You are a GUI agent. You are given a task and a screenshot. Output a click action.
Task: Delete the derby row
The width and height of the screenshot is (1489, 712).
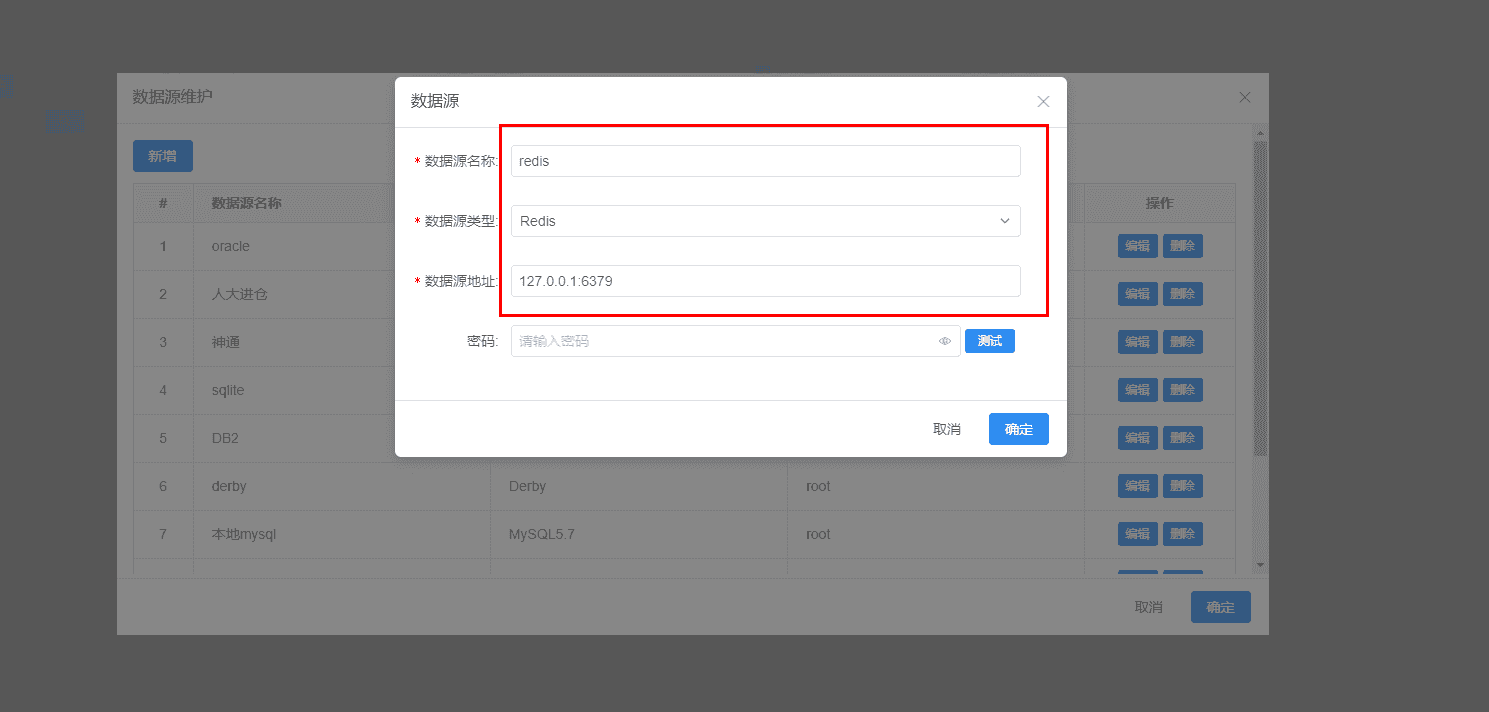1183,486
